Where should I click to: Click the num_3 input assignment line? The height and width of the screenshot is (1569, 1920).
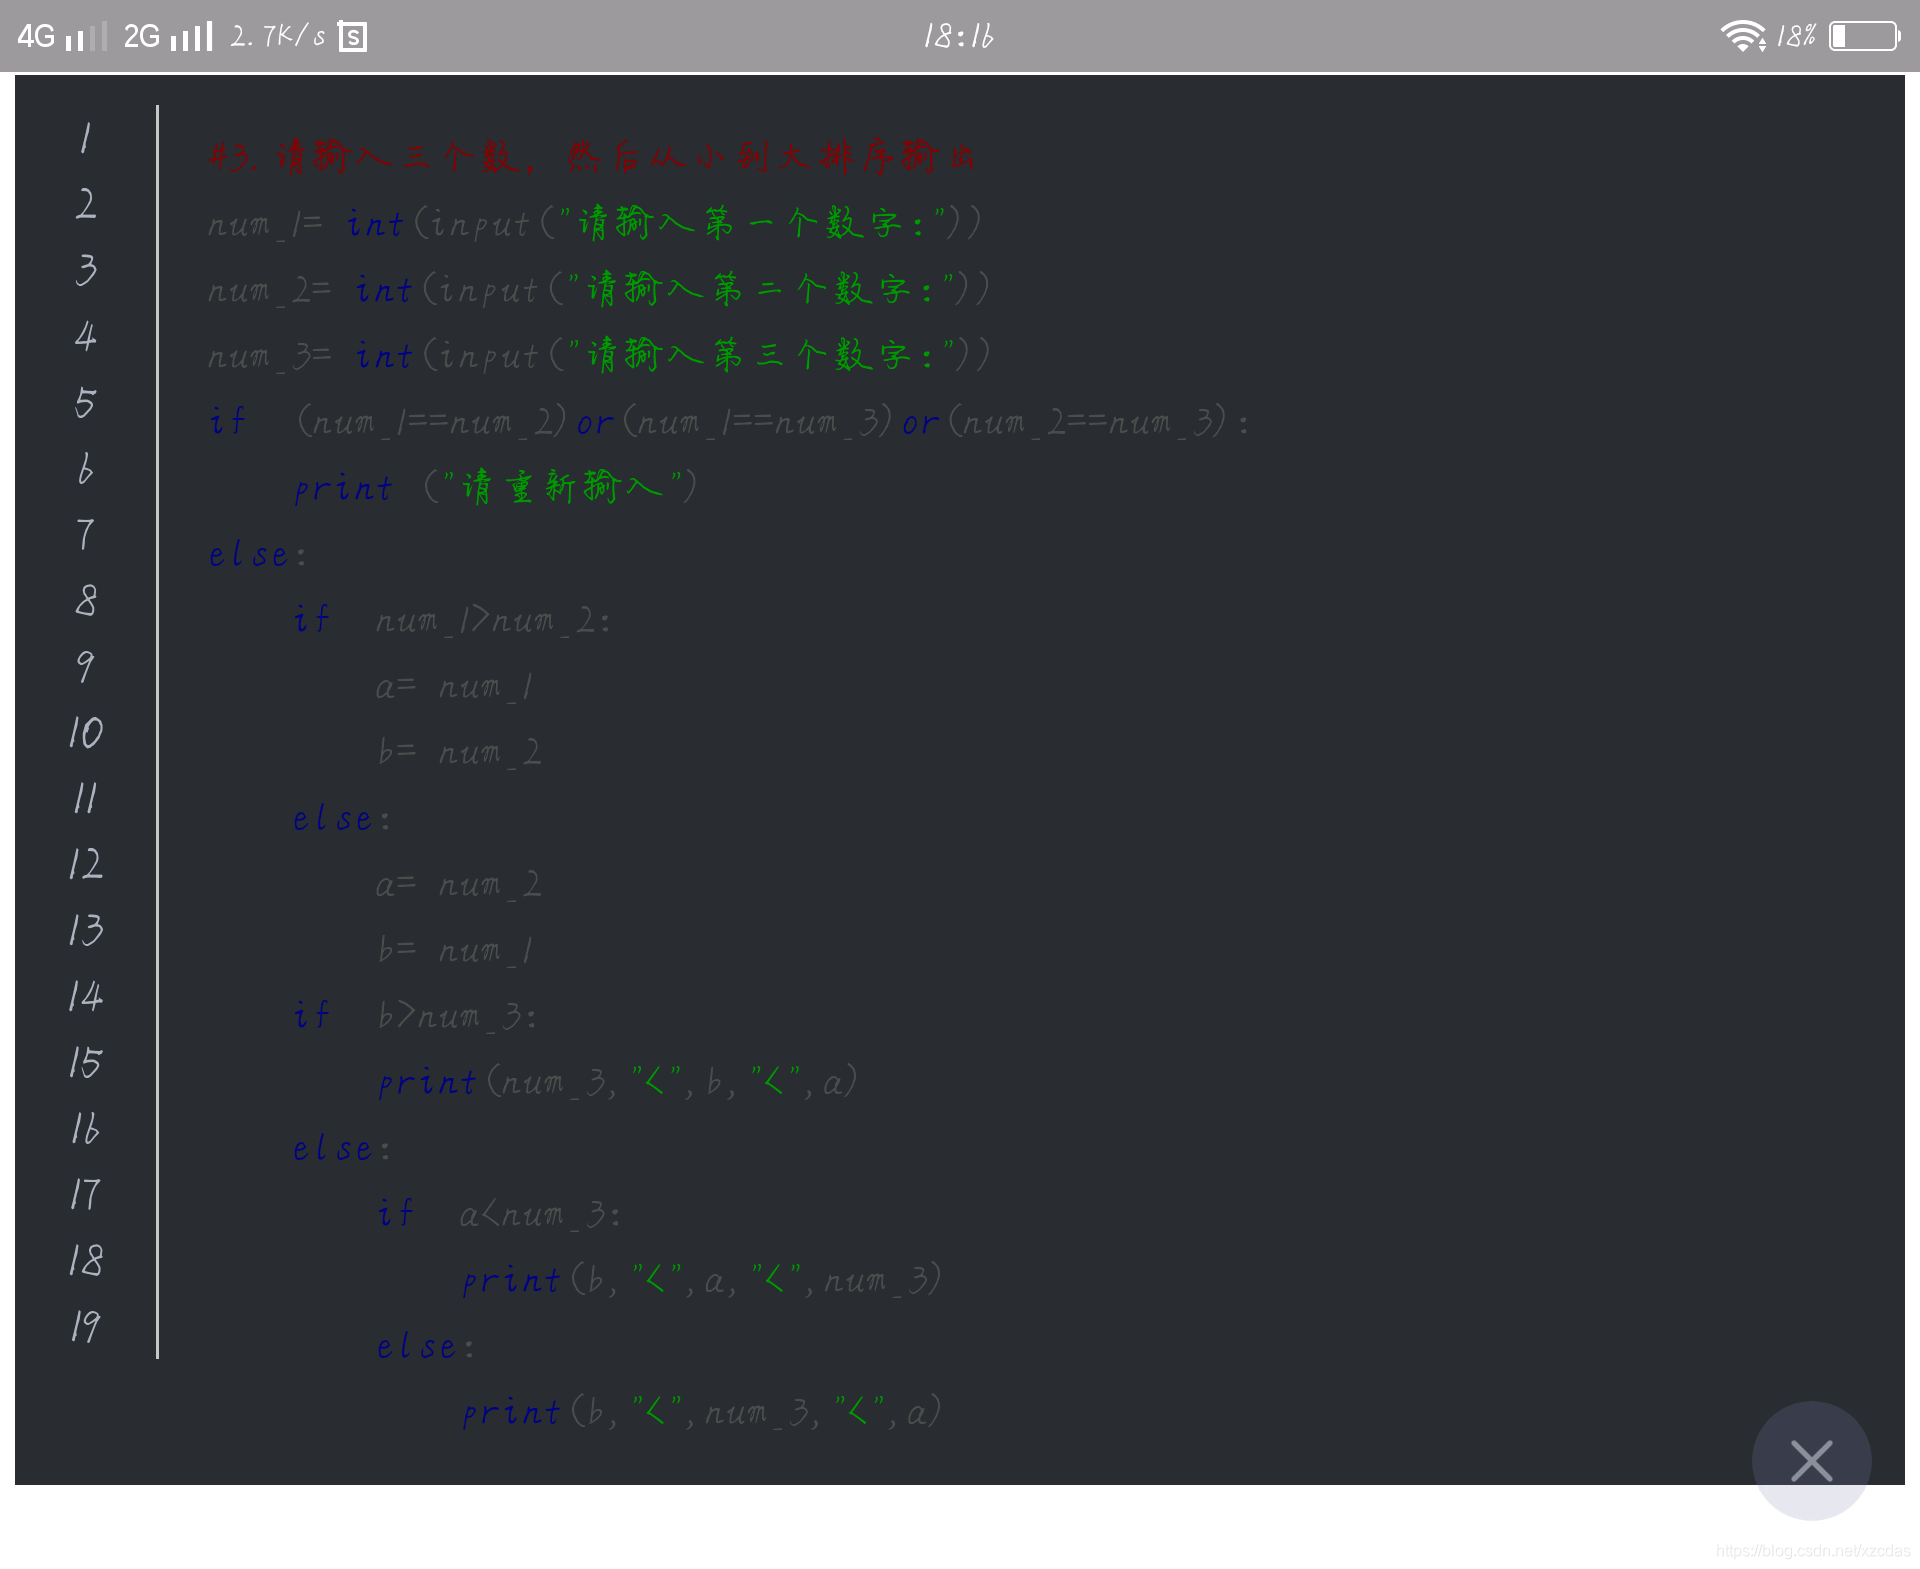pos(599,355)
